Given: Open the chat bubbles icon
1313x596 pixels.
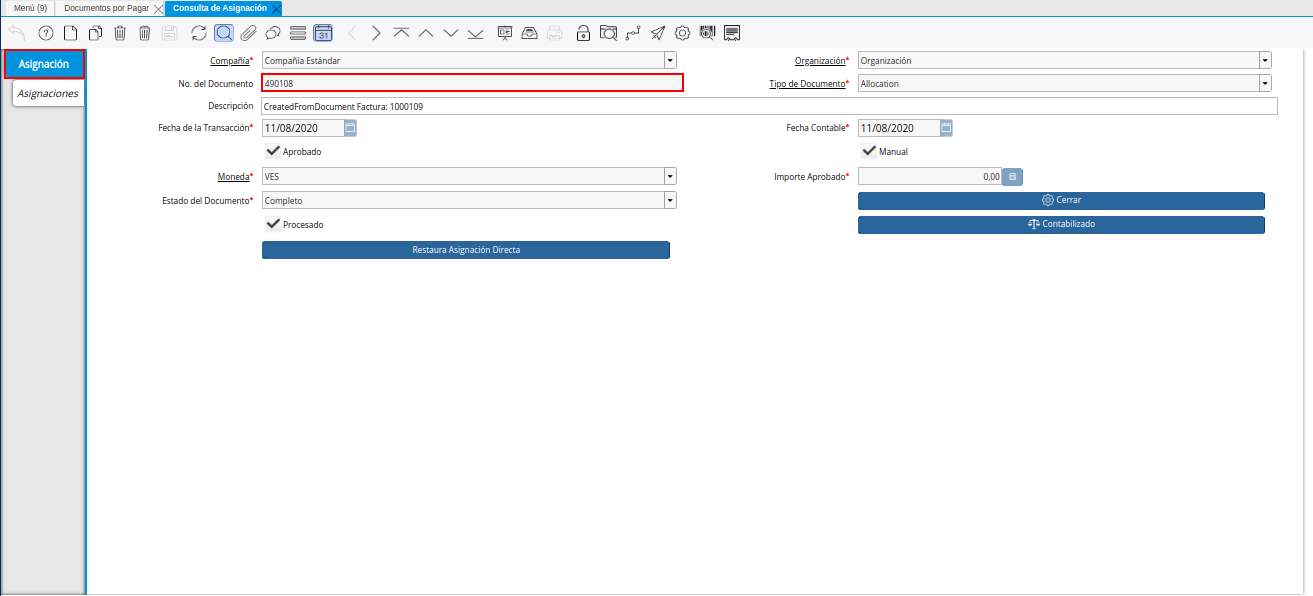Looking at the screenshot, I should coord(273,33).
